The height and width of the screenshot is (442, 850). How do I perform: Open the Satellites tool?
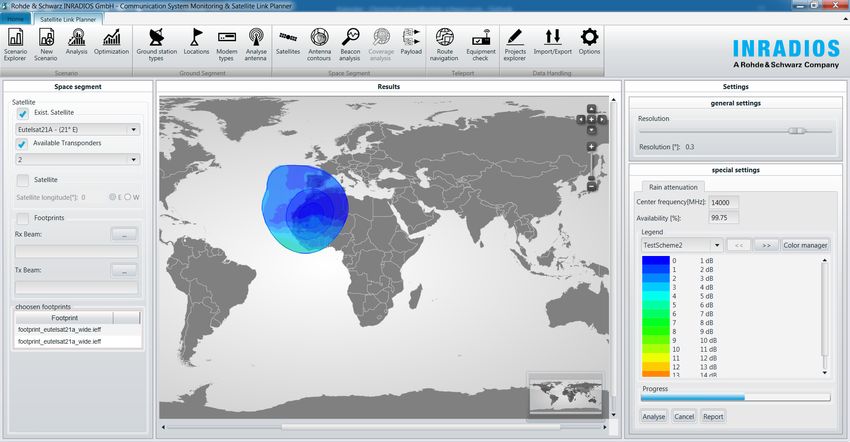[x=288, y=42]
